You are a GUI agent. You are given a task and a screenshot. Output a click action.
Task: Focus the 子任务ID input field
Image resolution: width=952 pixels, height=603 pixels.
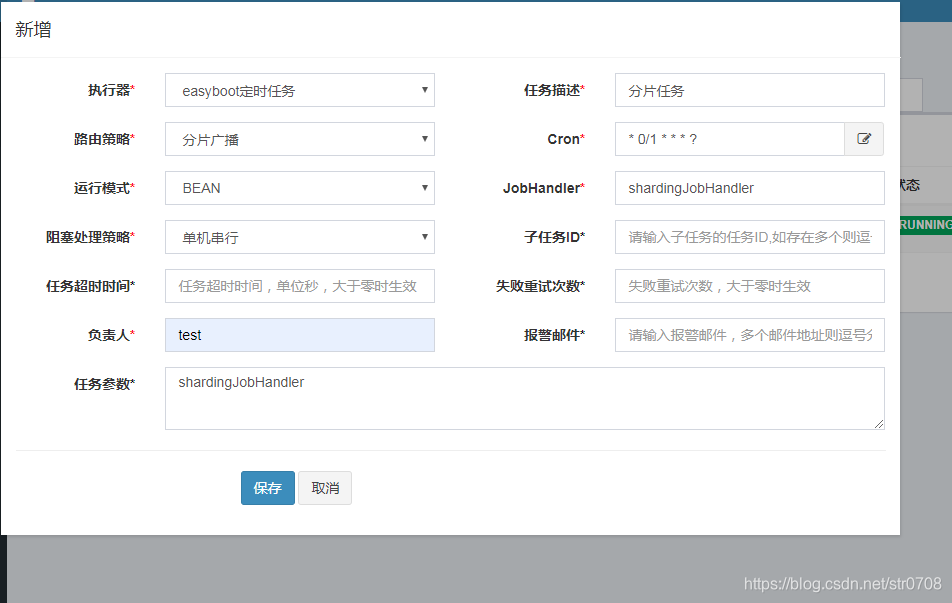coord(750,237)
